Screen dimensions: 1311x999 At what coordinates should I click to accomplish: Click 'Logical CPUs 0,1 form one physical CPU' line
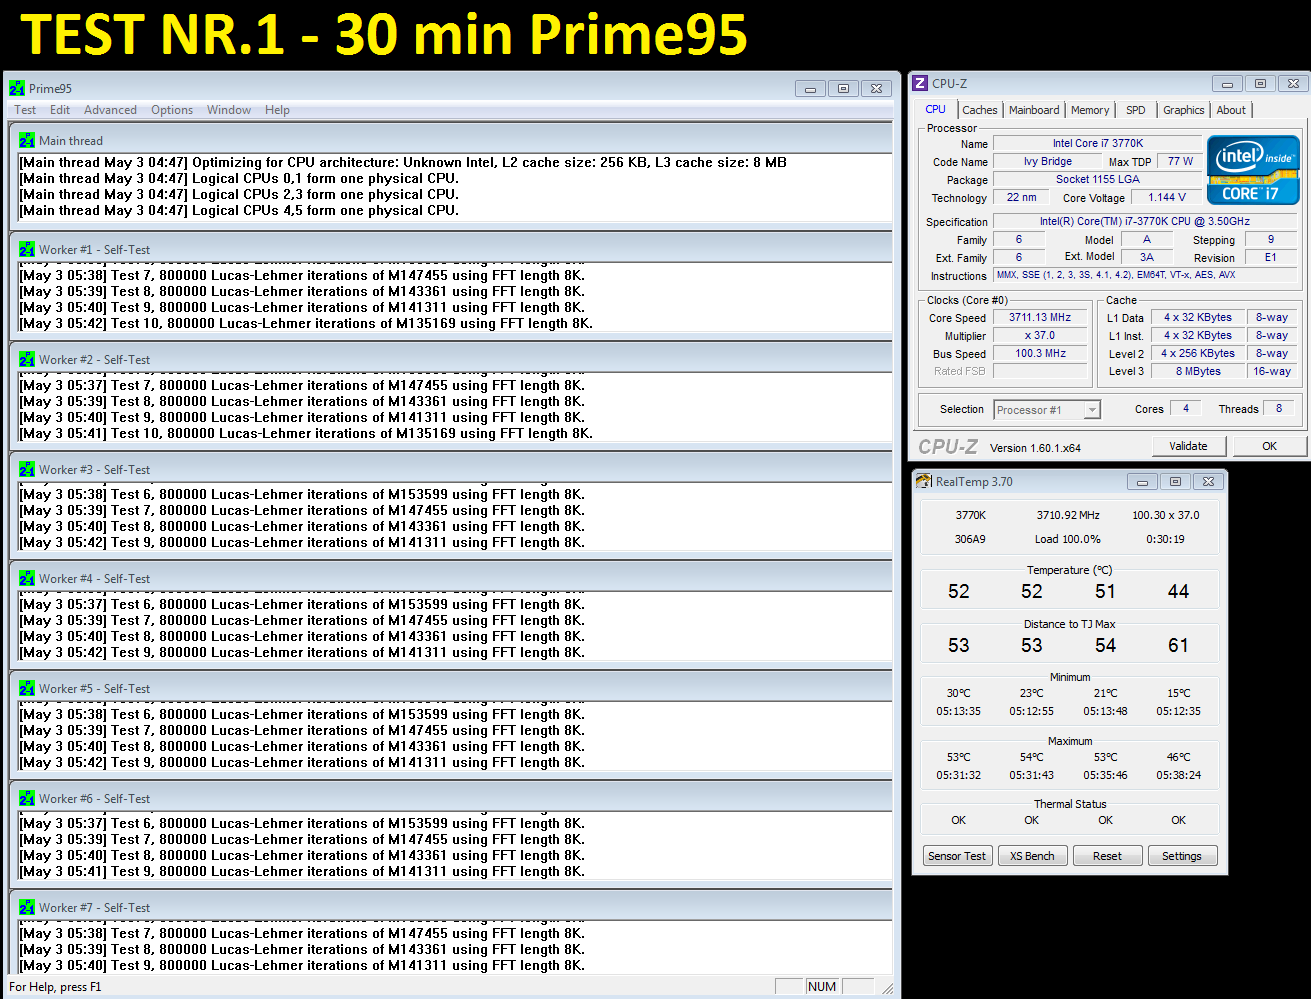239,178
